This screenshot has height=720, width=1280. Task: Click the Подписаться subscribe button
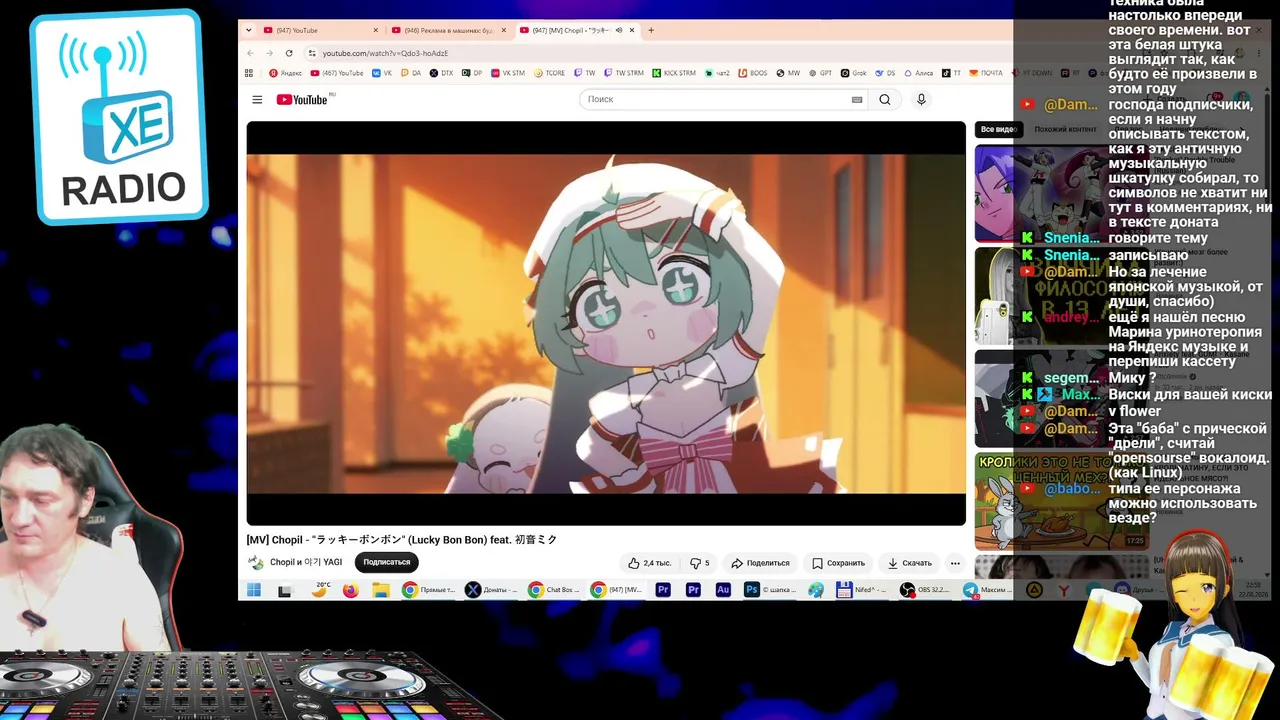(387, 562)
